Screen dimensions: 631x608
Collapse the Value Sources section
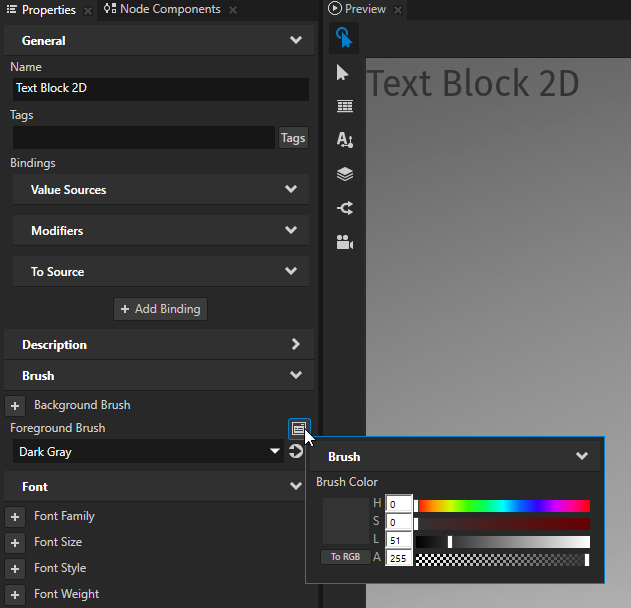click(x=291, y=189)
